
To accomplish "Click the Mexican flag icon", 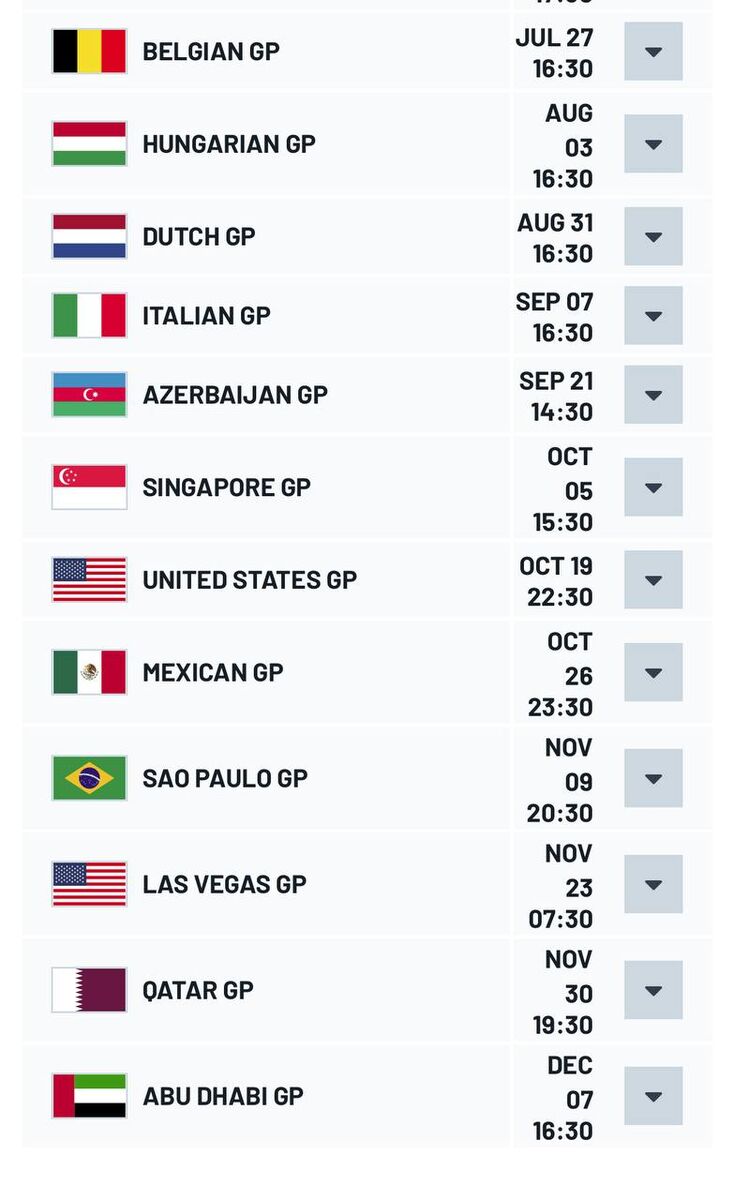I will pos(89,672).
